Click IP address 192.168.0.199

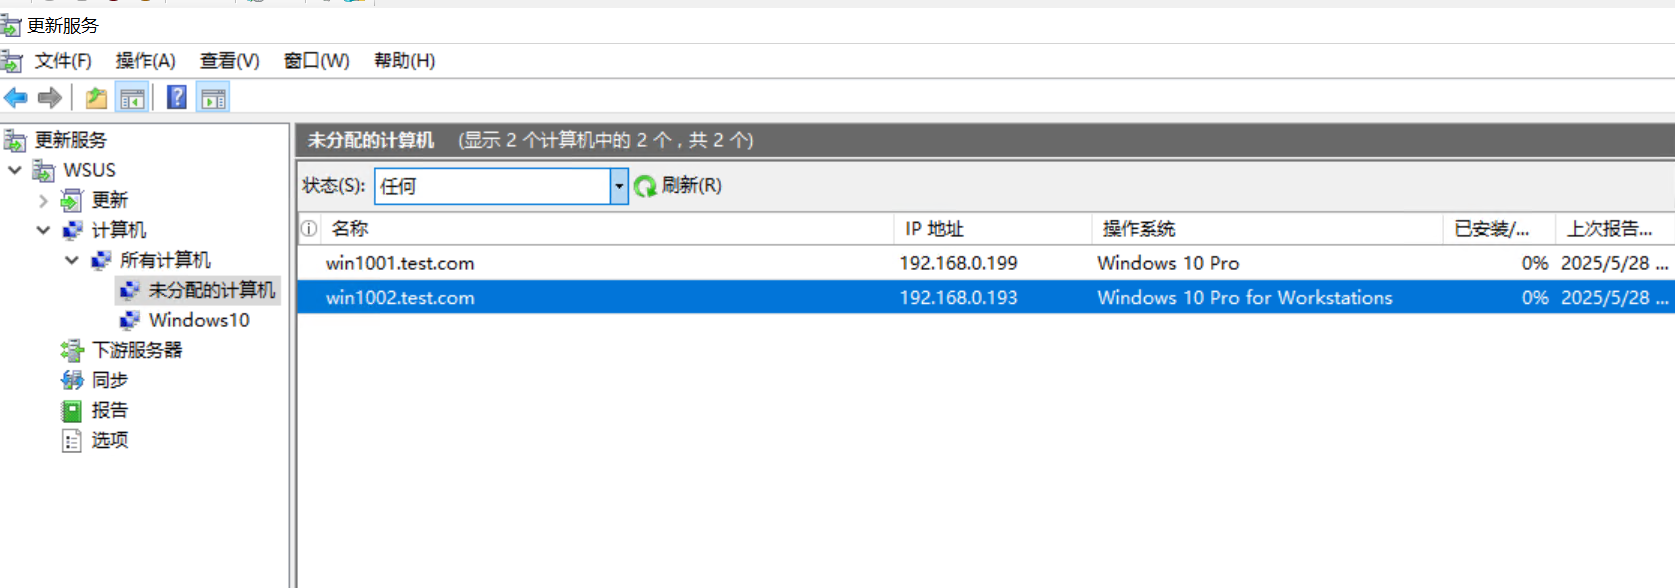click(958, 263)
